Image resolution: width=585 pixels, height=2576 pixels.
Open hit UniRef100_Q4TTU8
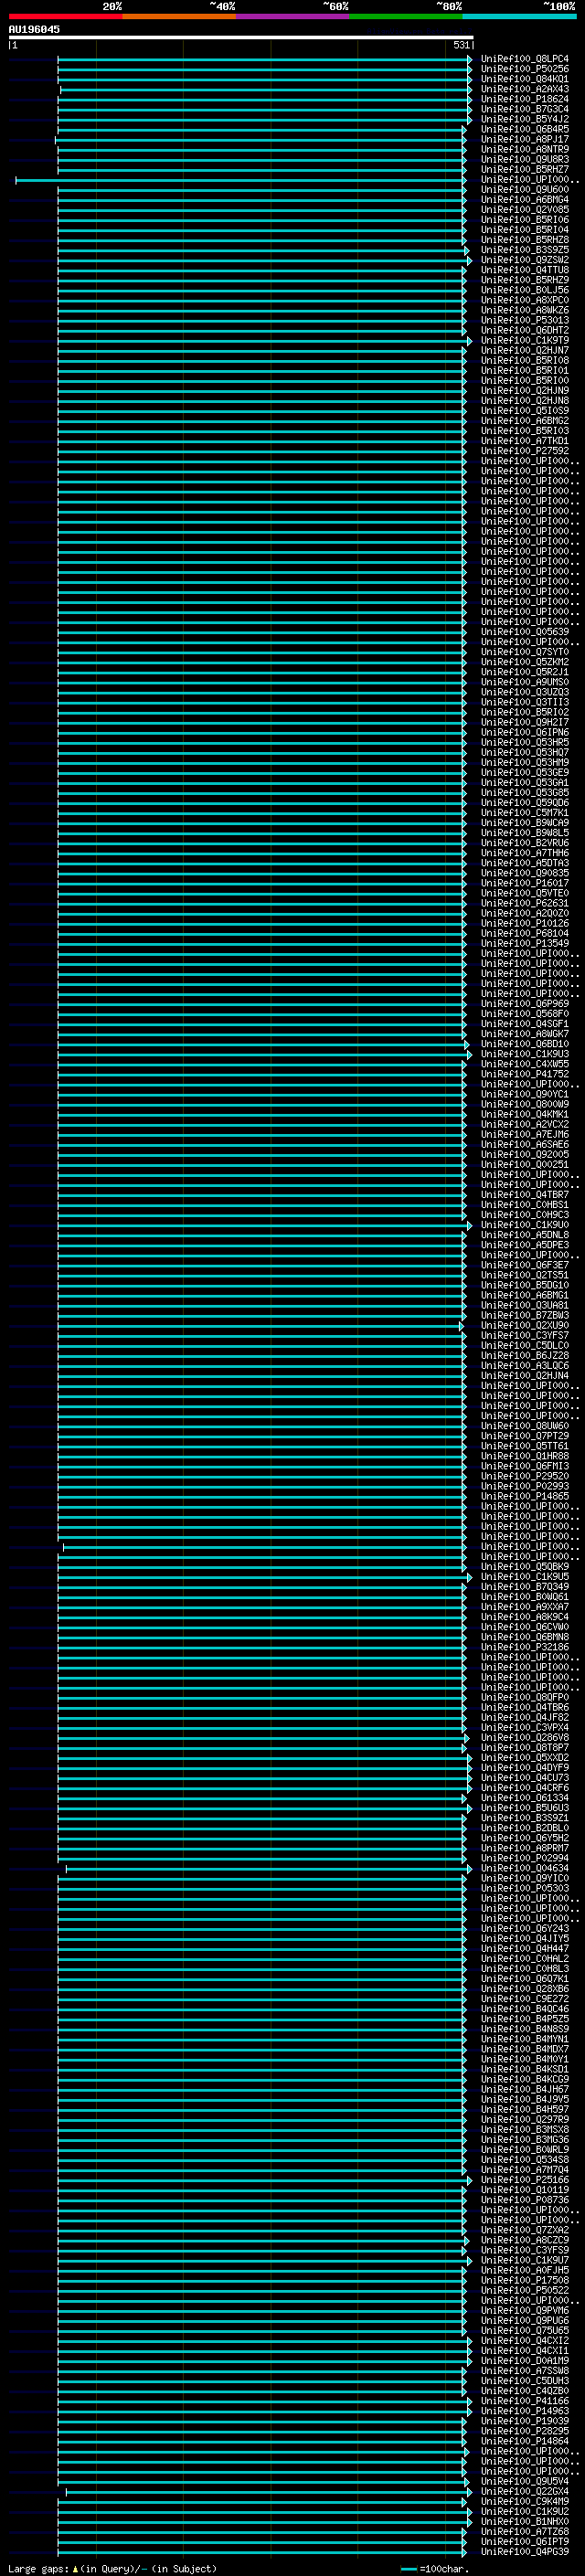point(525,270)
